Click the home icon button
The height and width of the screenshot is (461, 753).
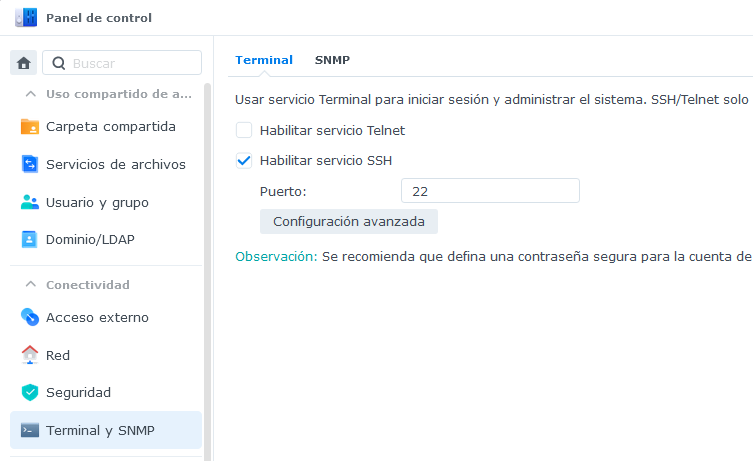click(24, 63)
